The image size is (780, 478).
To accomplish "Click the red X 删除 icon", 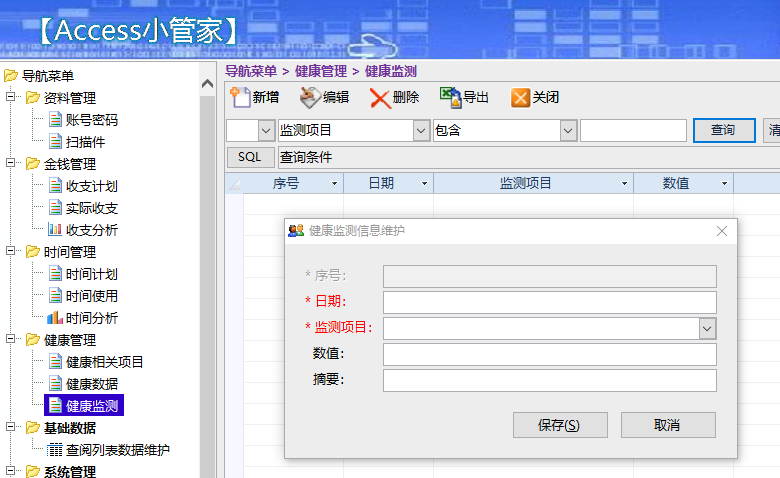I will [380, 98].
